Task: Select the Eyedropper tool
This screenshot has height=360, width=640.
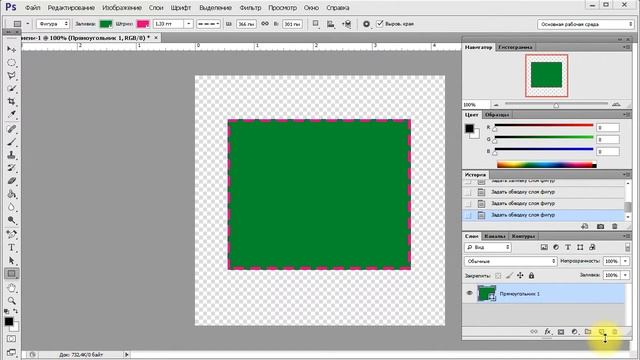Action: coord(11,114)
